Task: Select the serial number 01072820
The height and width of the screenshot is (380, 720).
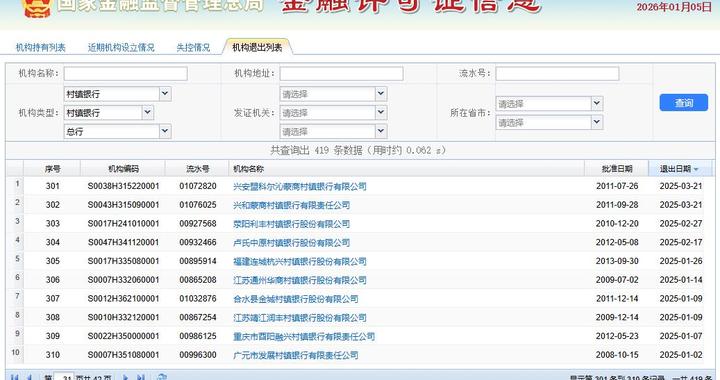Action: (x=197, y=186)
